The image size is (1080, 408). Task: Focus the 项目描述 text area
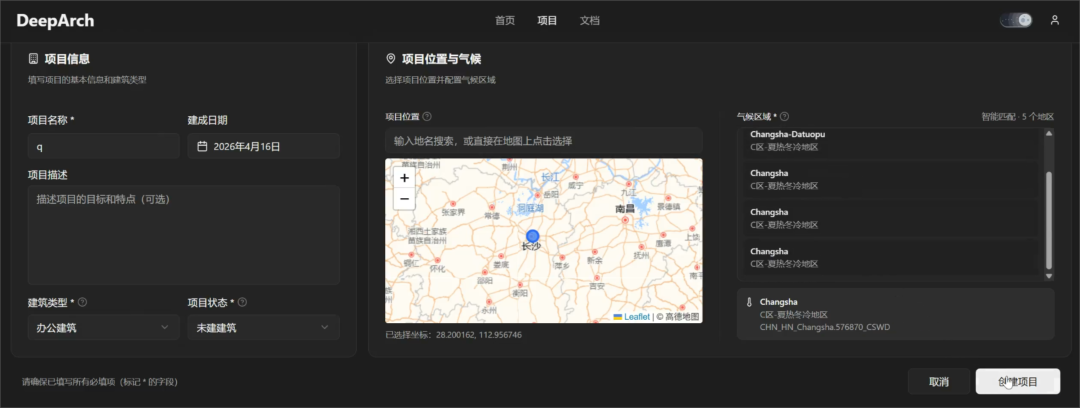184,235
